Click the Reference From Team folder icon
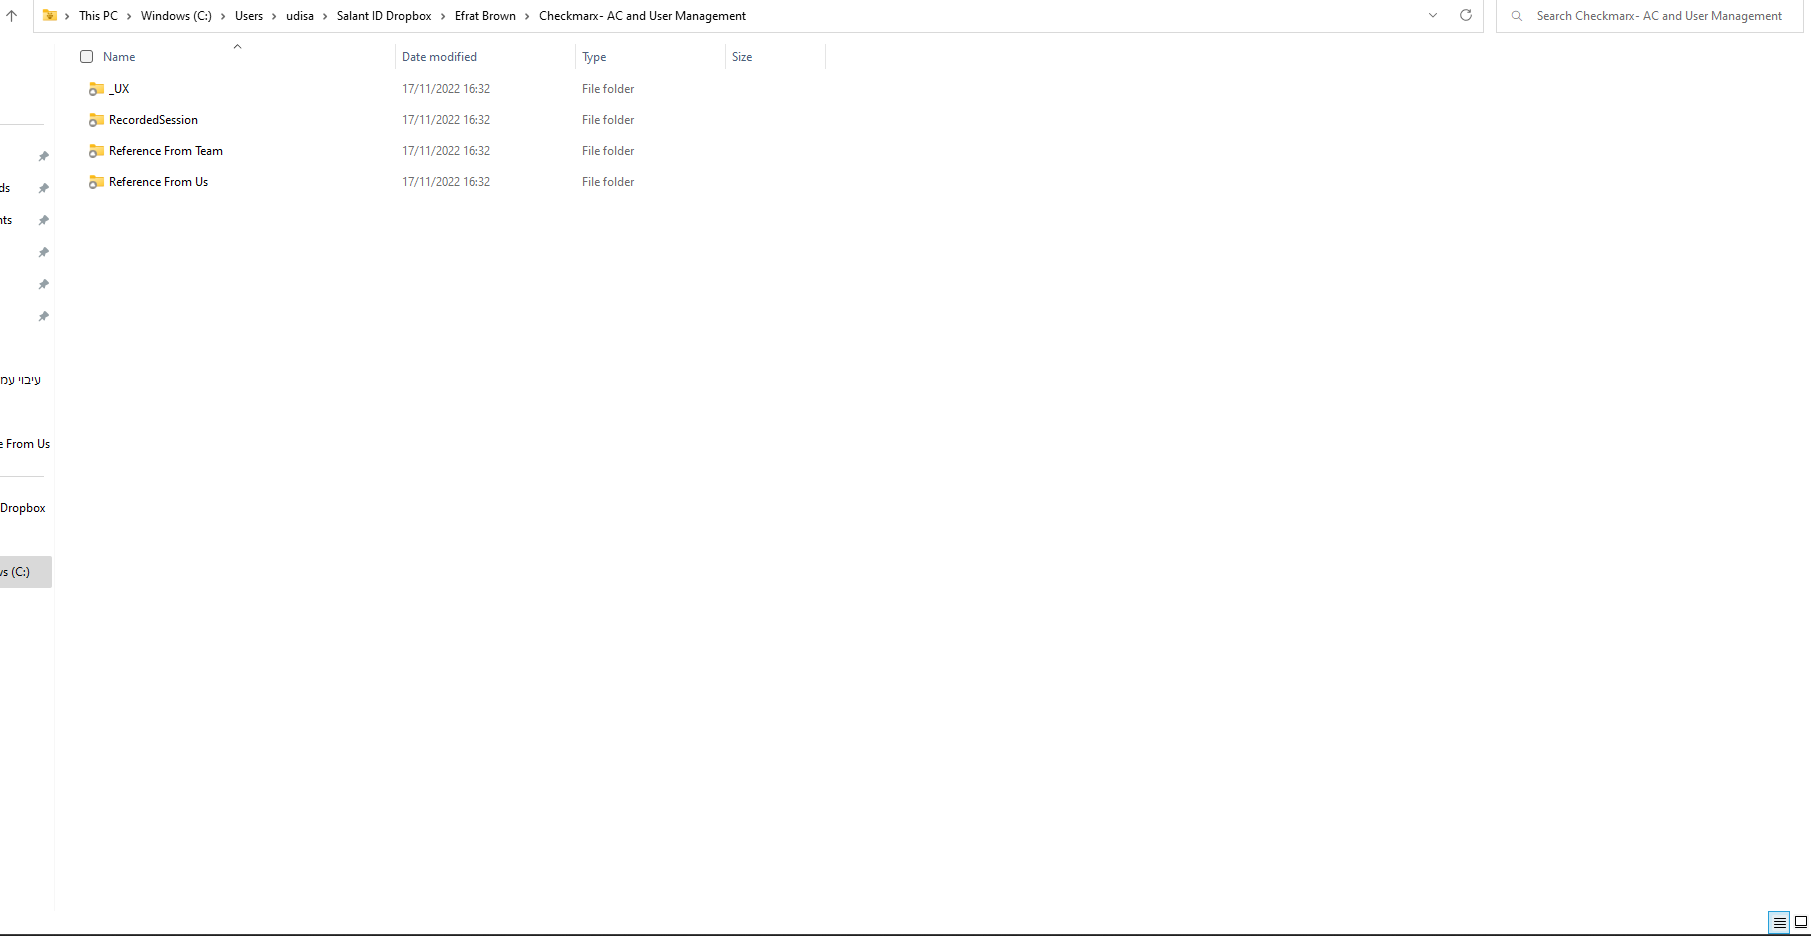Screen dimensions: 1811x936 [96, 151]
